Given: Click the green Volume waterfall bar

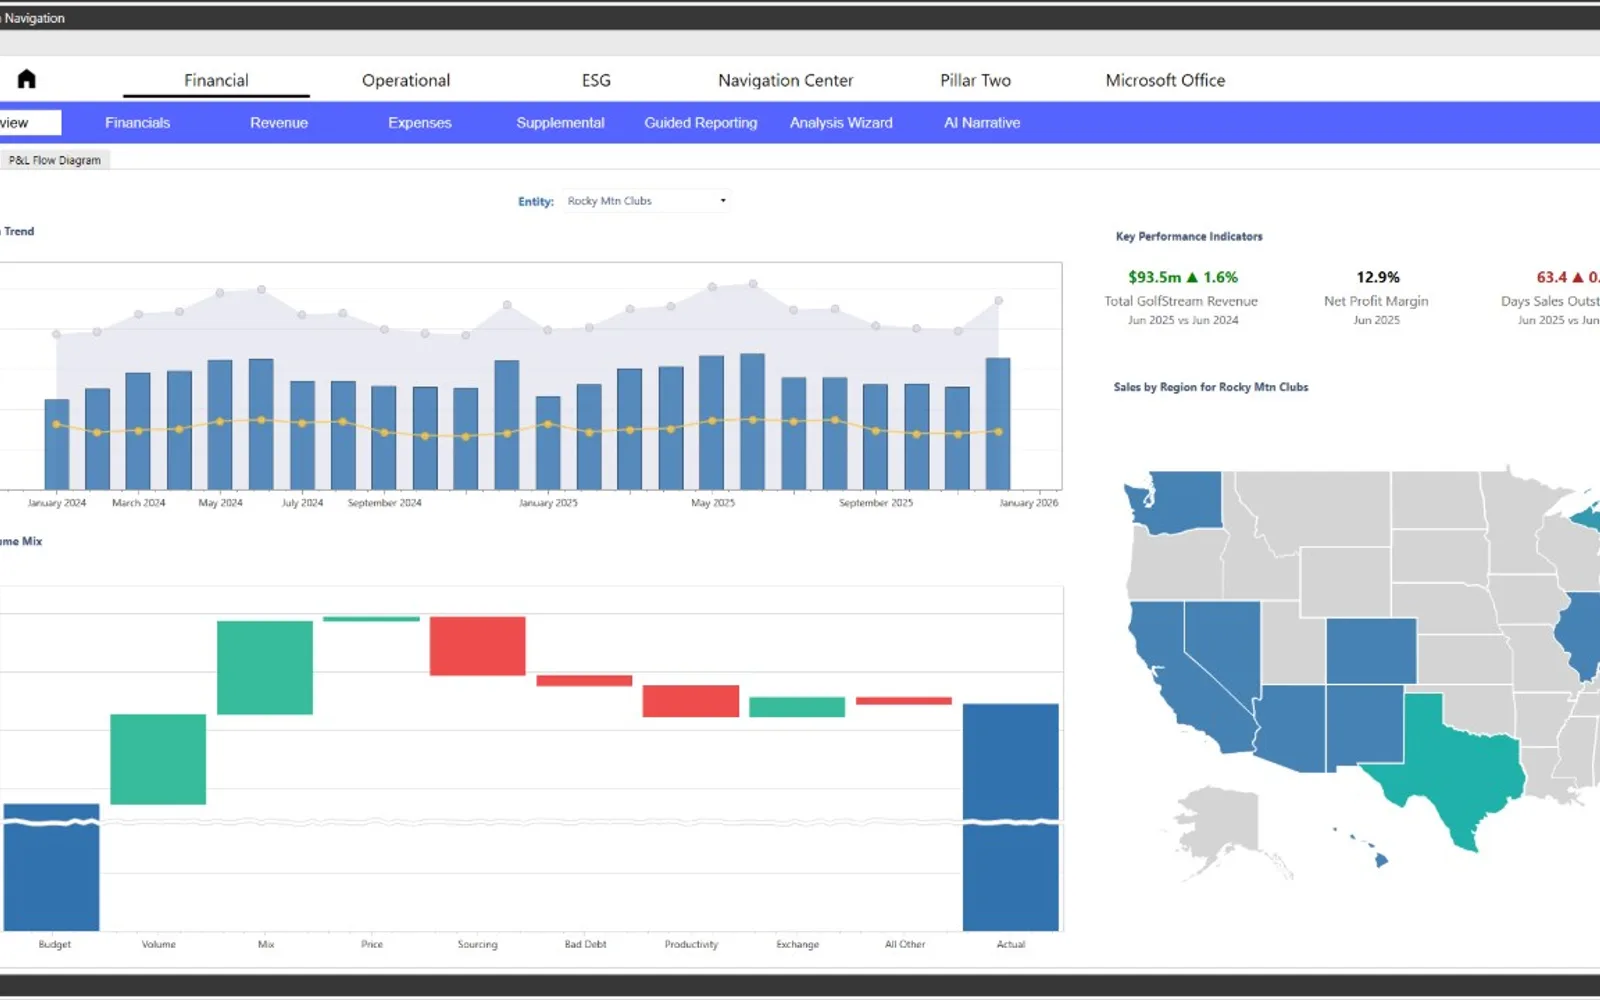Looking at the screenshot, I should [x=158, y=759].
